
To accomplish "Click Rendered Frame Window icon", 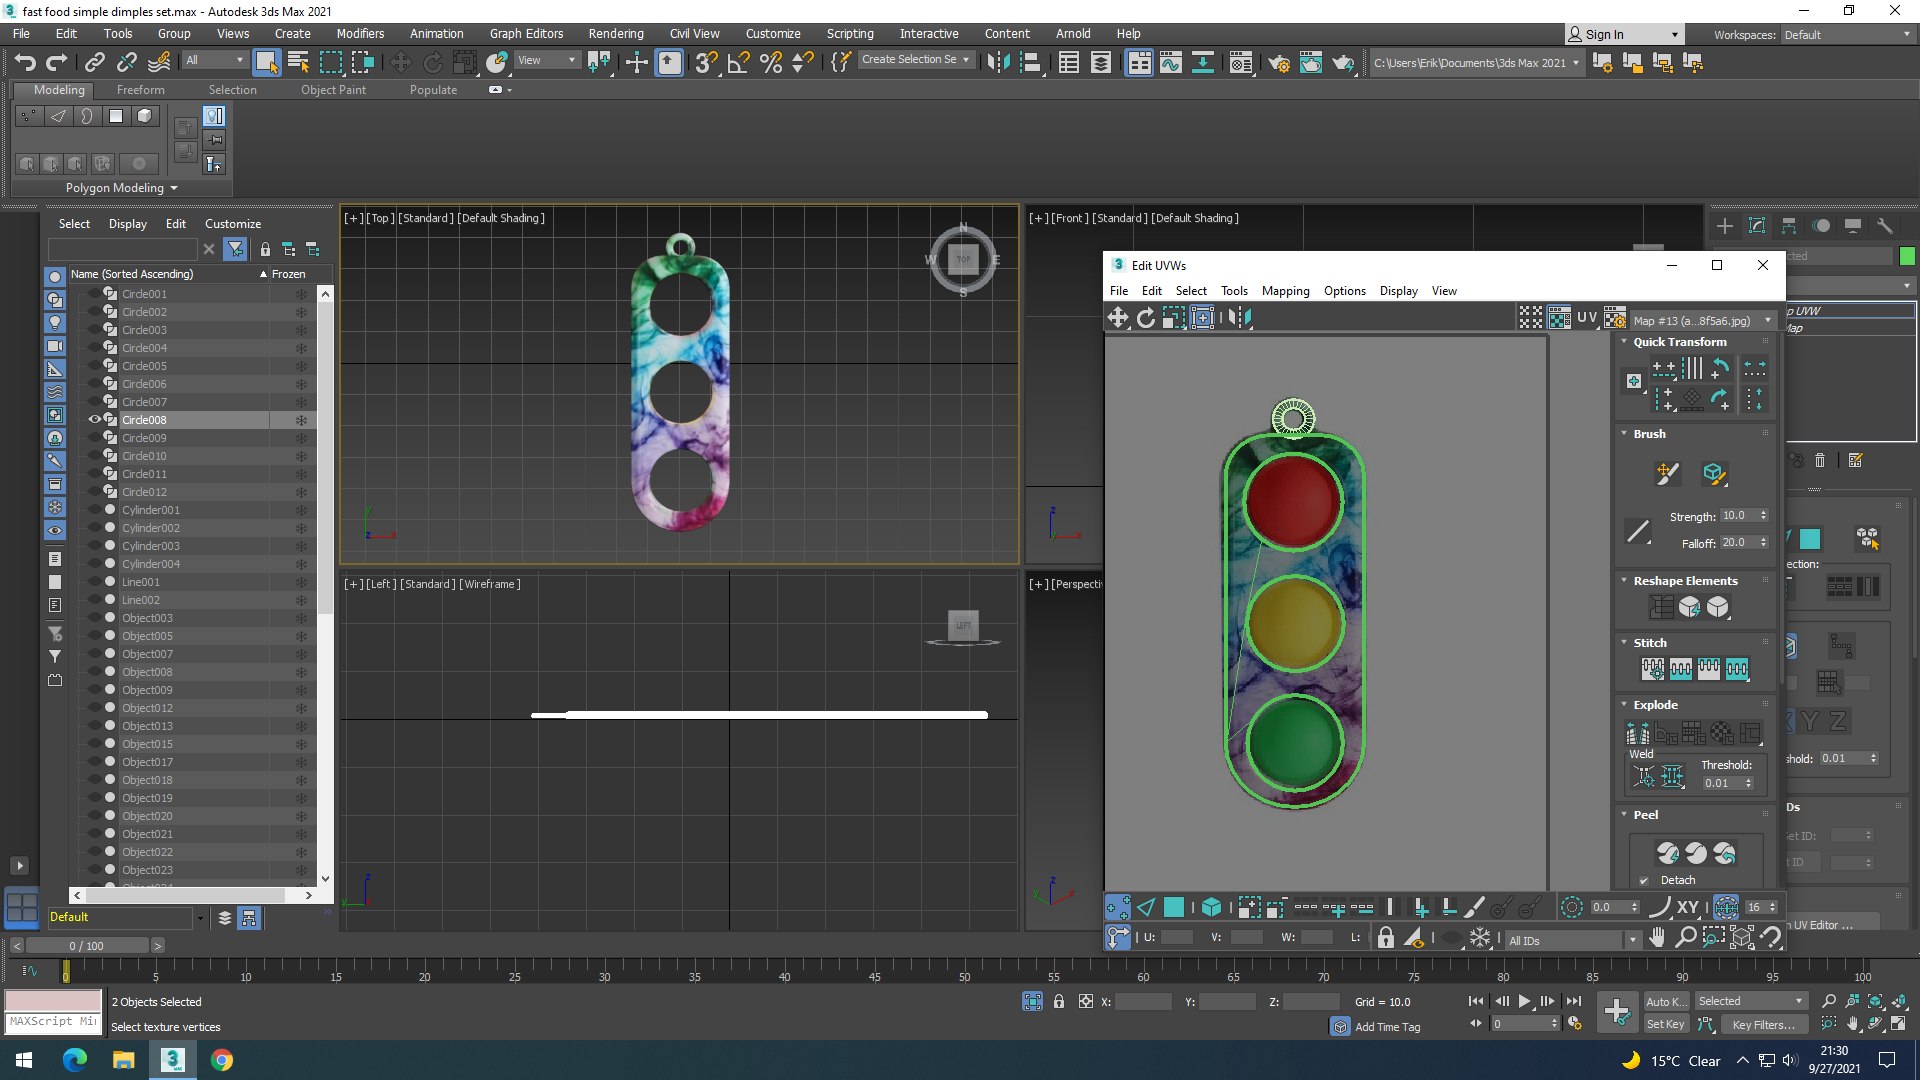I will [1311, 63].
